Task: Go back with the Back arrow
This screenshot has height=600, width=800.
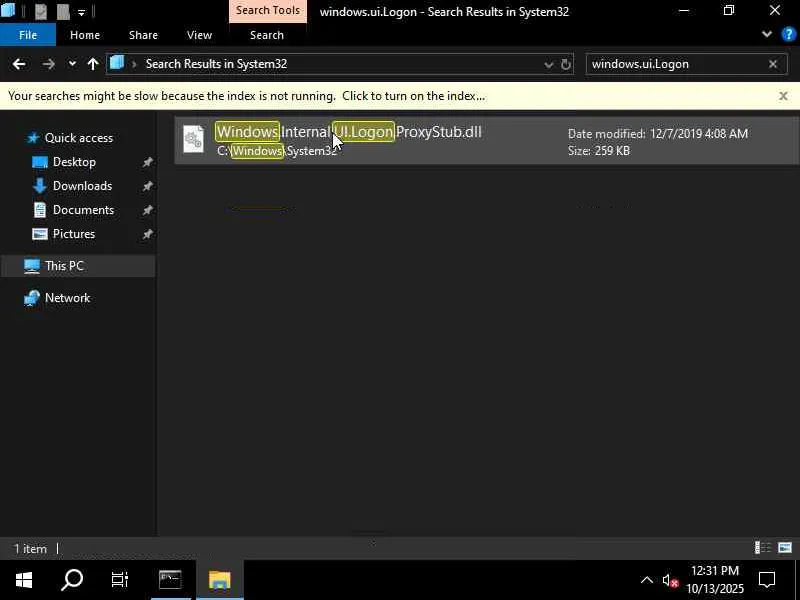Action: (19, 64)
